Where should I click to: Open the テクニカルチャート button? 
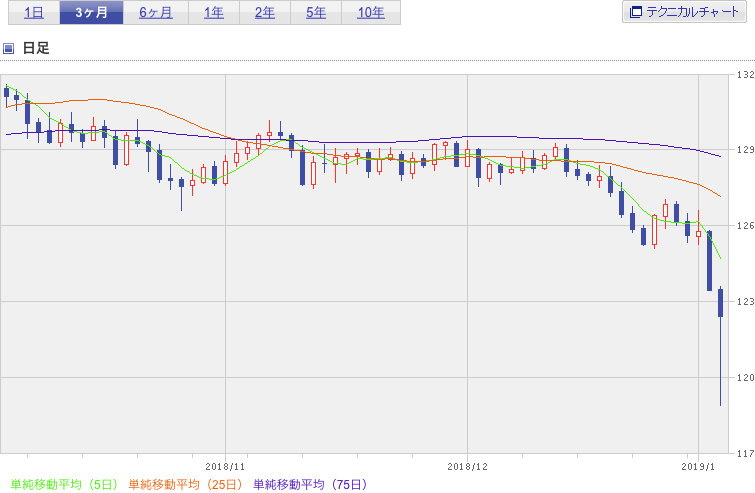(x=684, y=12)
